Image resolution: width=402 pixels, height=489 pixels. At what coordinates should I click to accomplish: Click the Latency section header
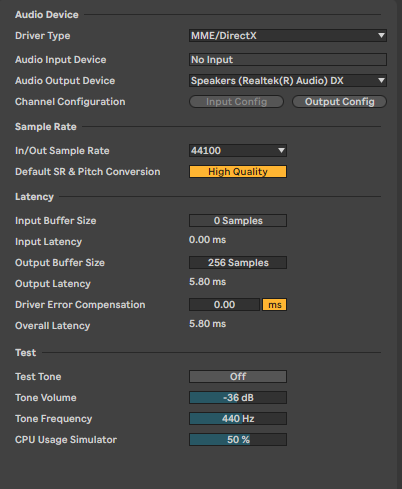[x=34, y=197]
